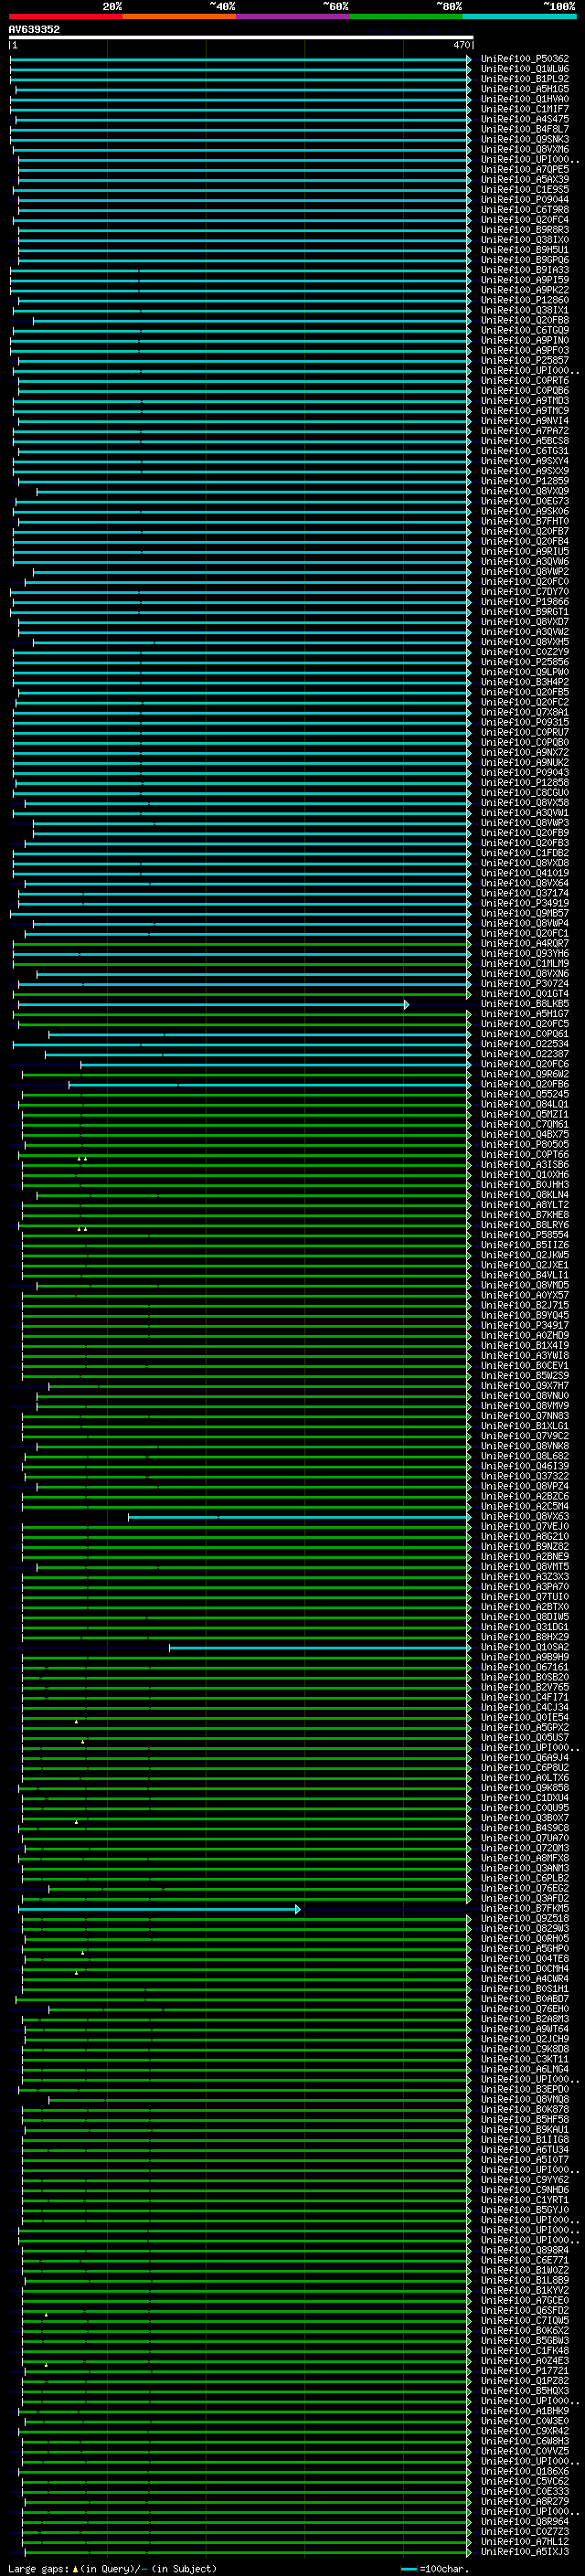This screenshot has width=585, height=2576.
Task: Open the UniRef100_Q1WLW6 hit
Action: pyautogui.click(x=525, y=69)
